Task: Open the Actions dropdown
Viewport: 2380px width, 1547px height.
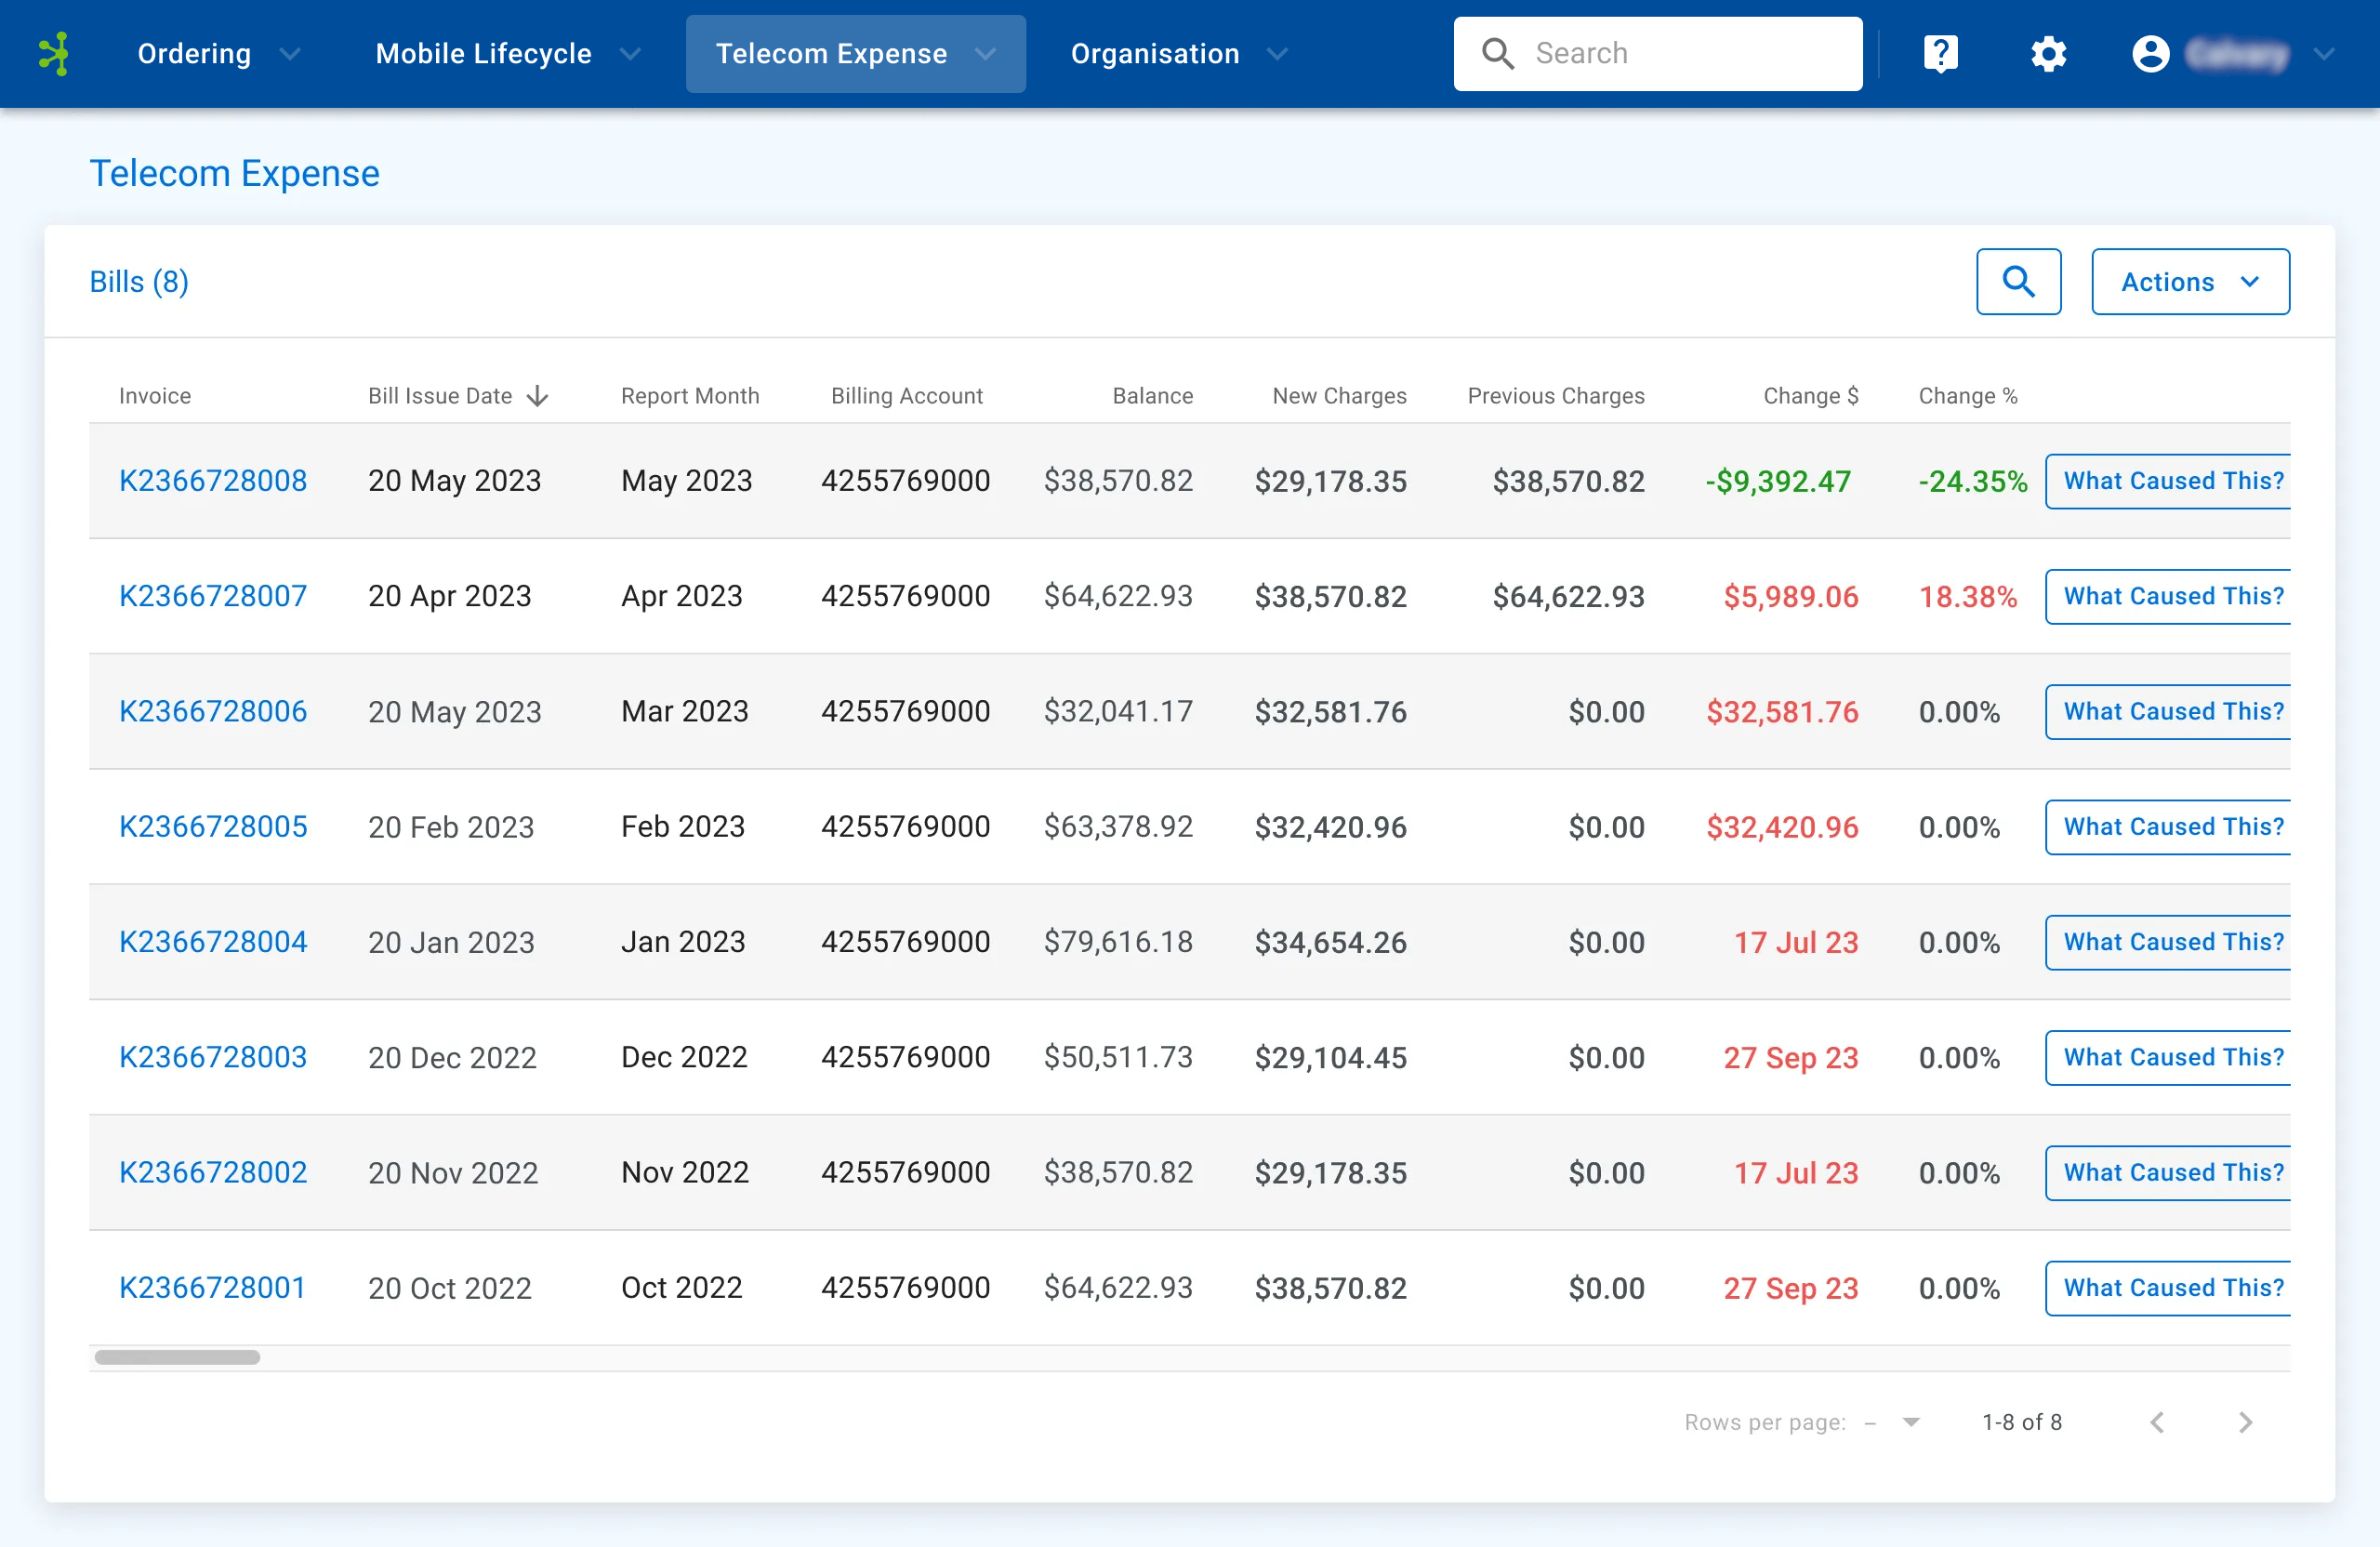Action: coord(2190,281)
